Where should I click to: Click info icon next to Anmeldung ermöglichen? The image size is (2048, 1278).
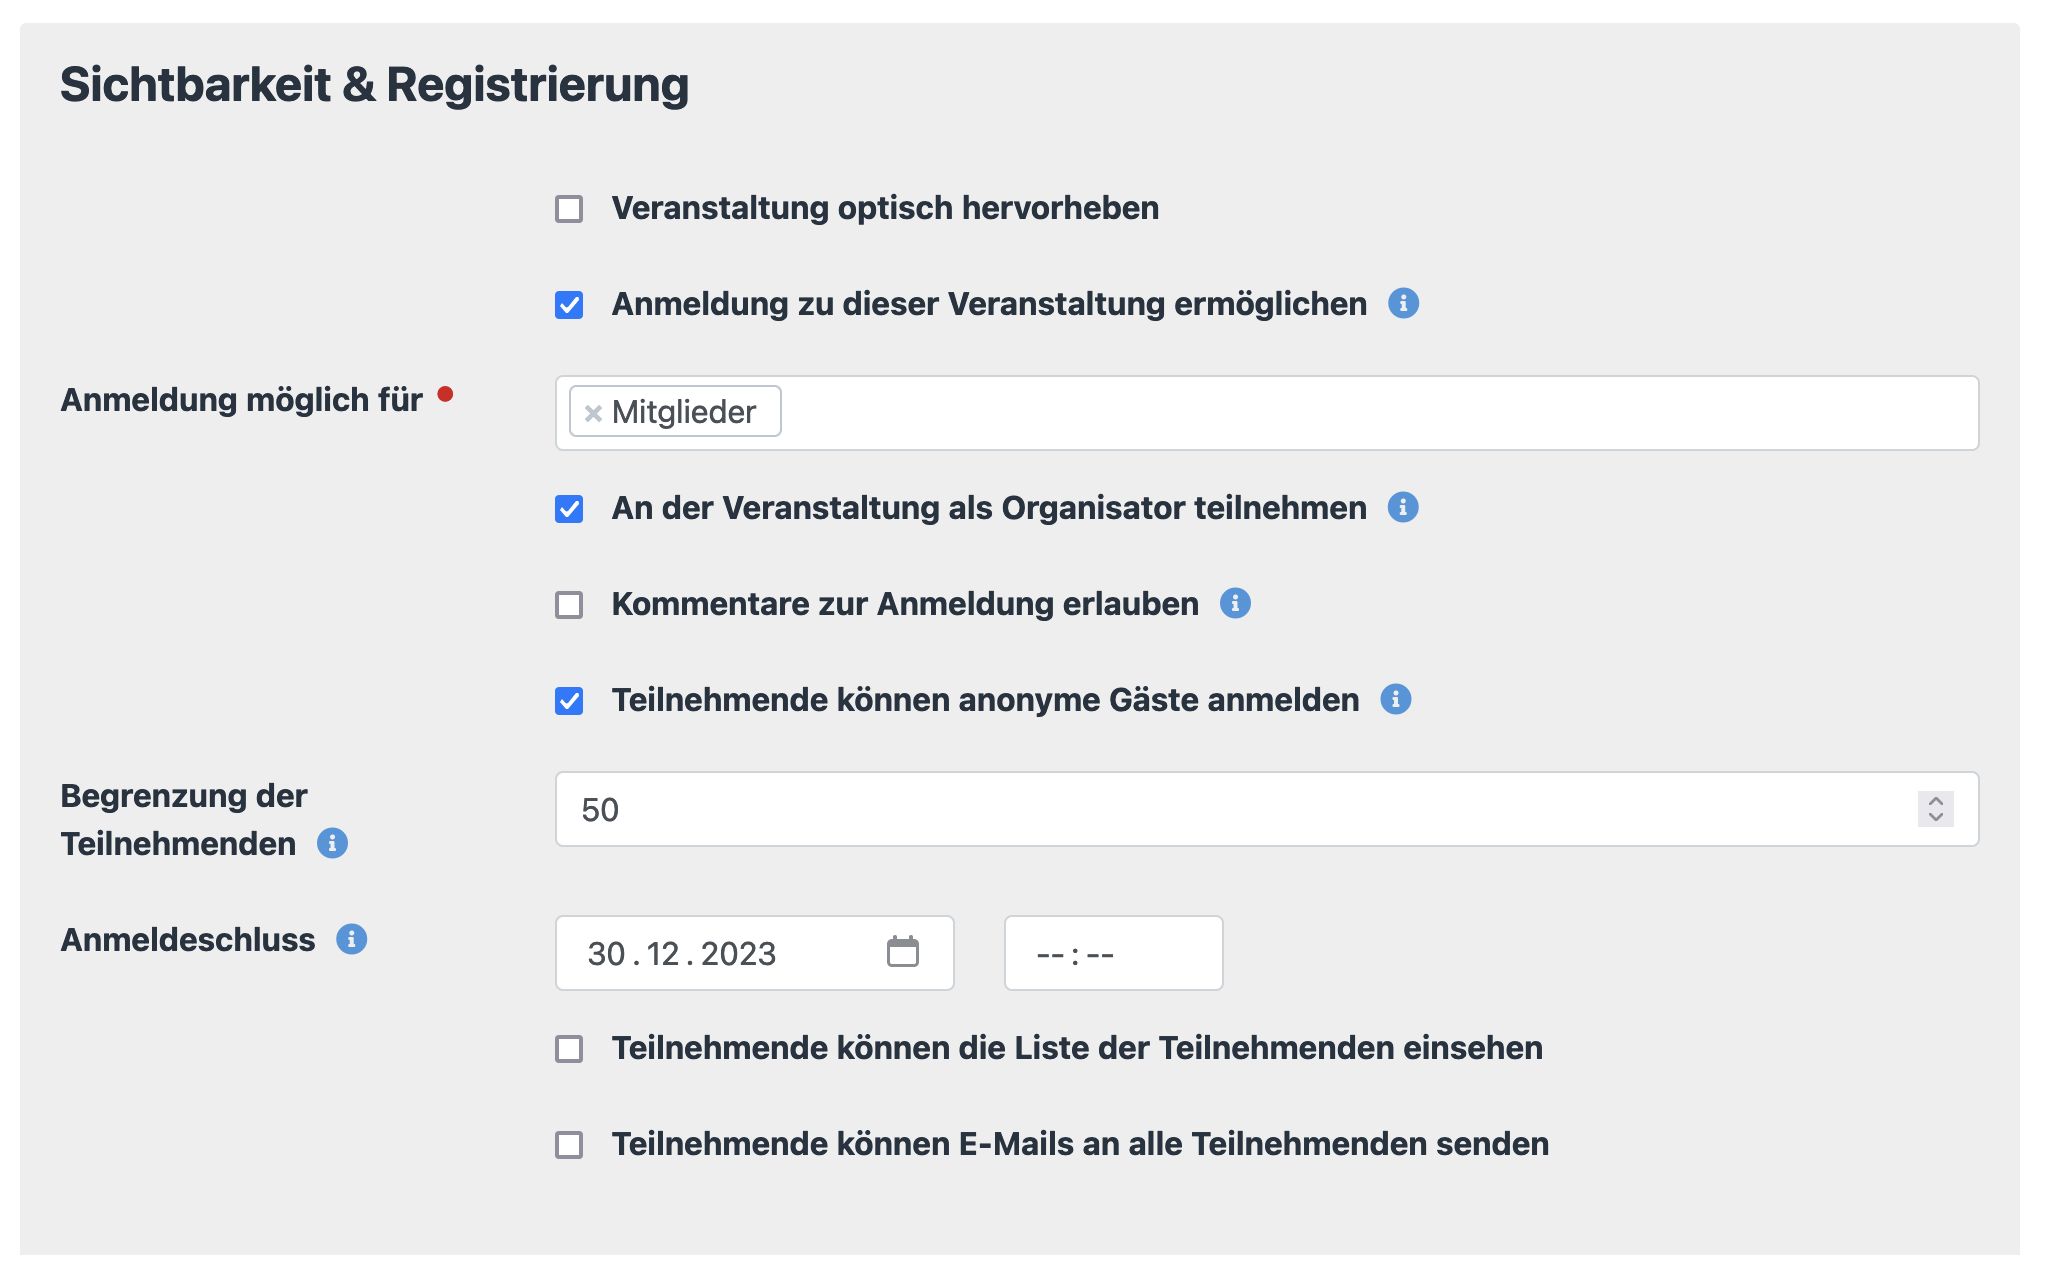(1403, 303)
